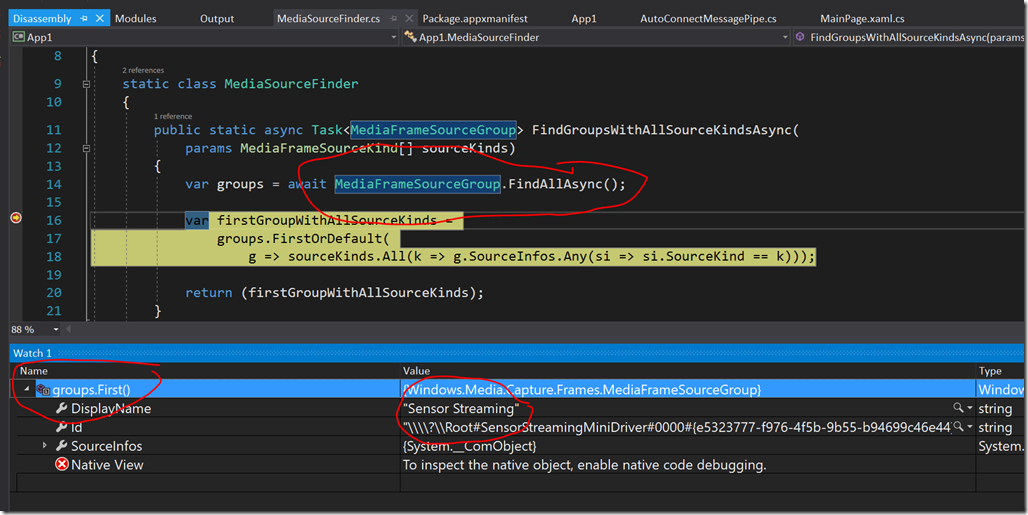Click the wrench icon beside SourceInfos

click(x=62, y=446)
